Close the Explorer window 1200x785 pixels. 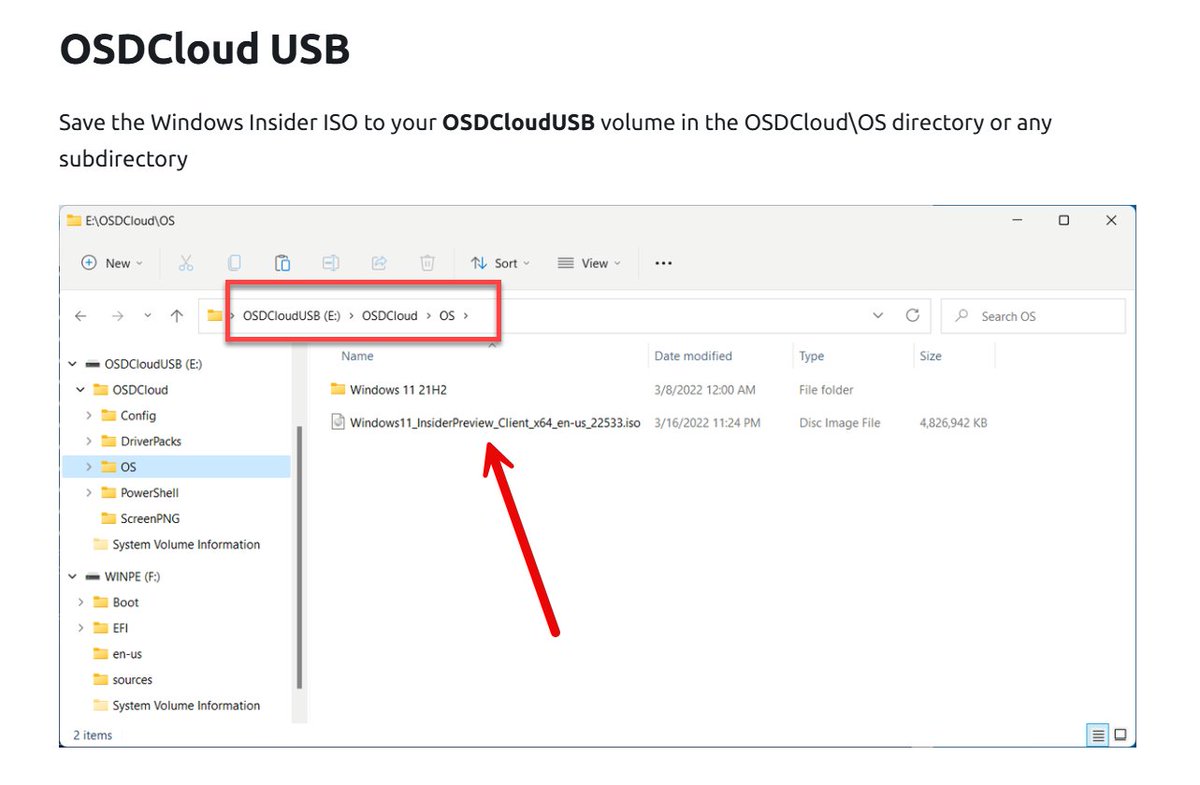pos(1111,220)
